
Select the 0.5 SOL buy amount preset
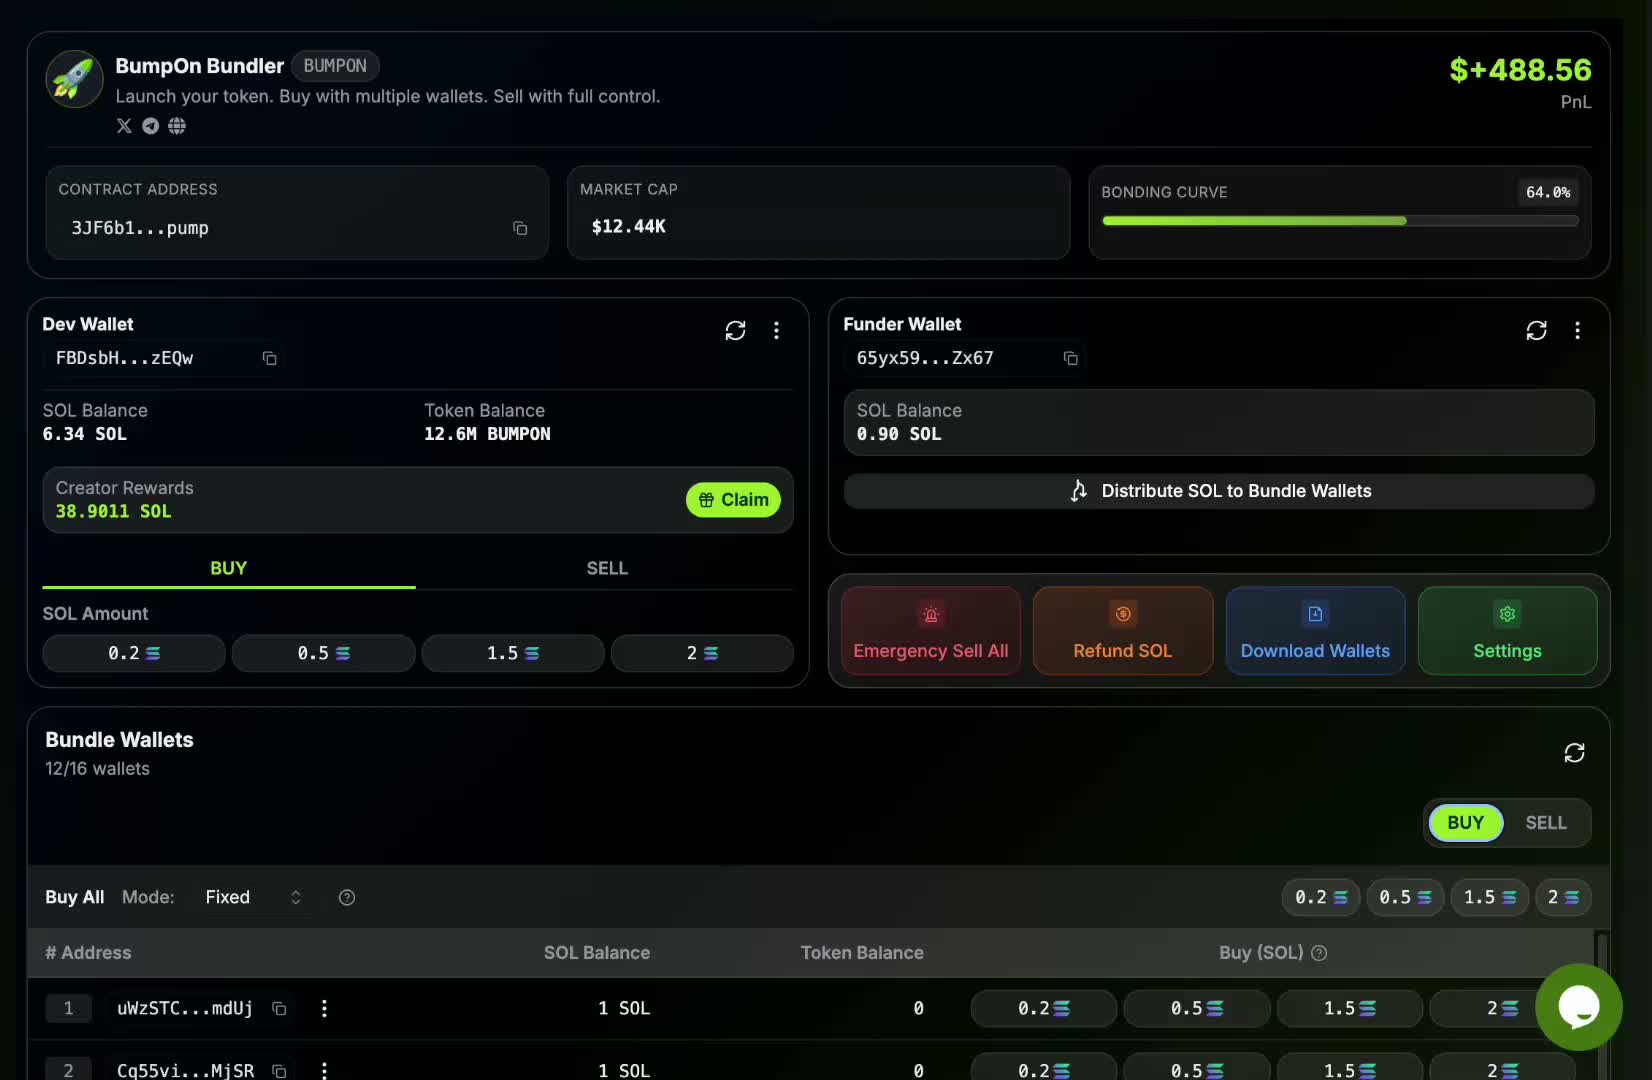point(323,653)
